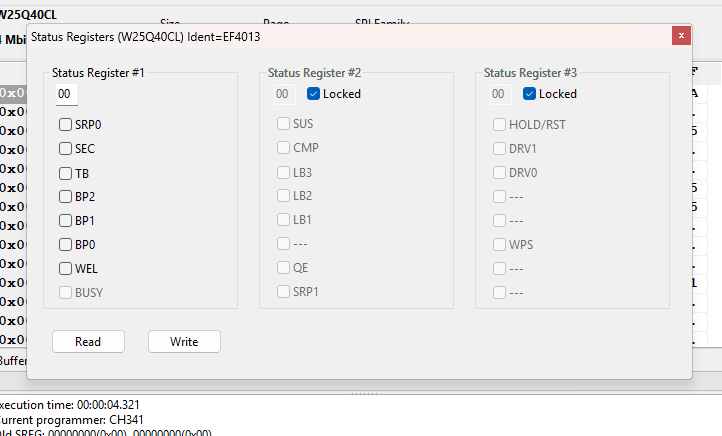Click the Status Register #3 value field
The width and height of the screenshot is (722, 436).
[x=501, y=94]
